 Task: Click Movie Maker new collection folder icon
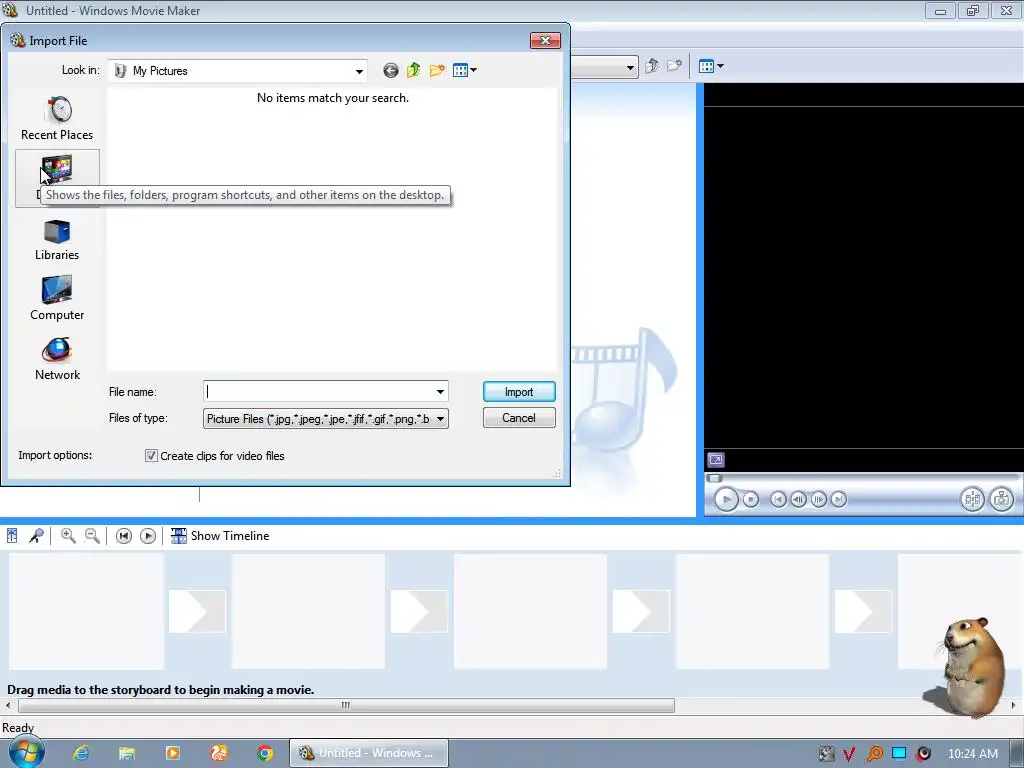[674, 66]
